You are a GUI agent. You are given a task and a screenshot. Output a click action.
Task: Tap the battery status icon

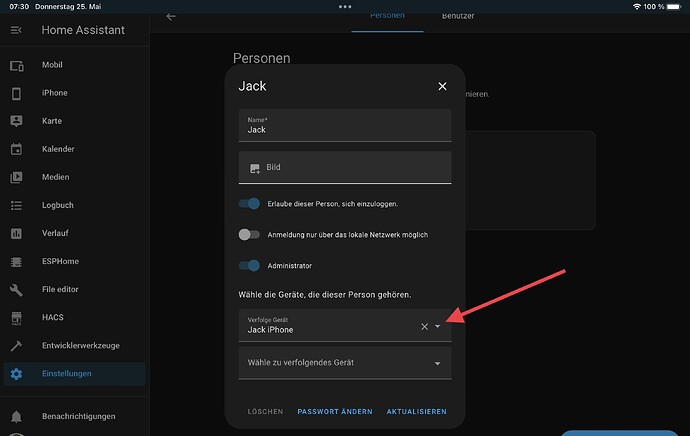674,7
